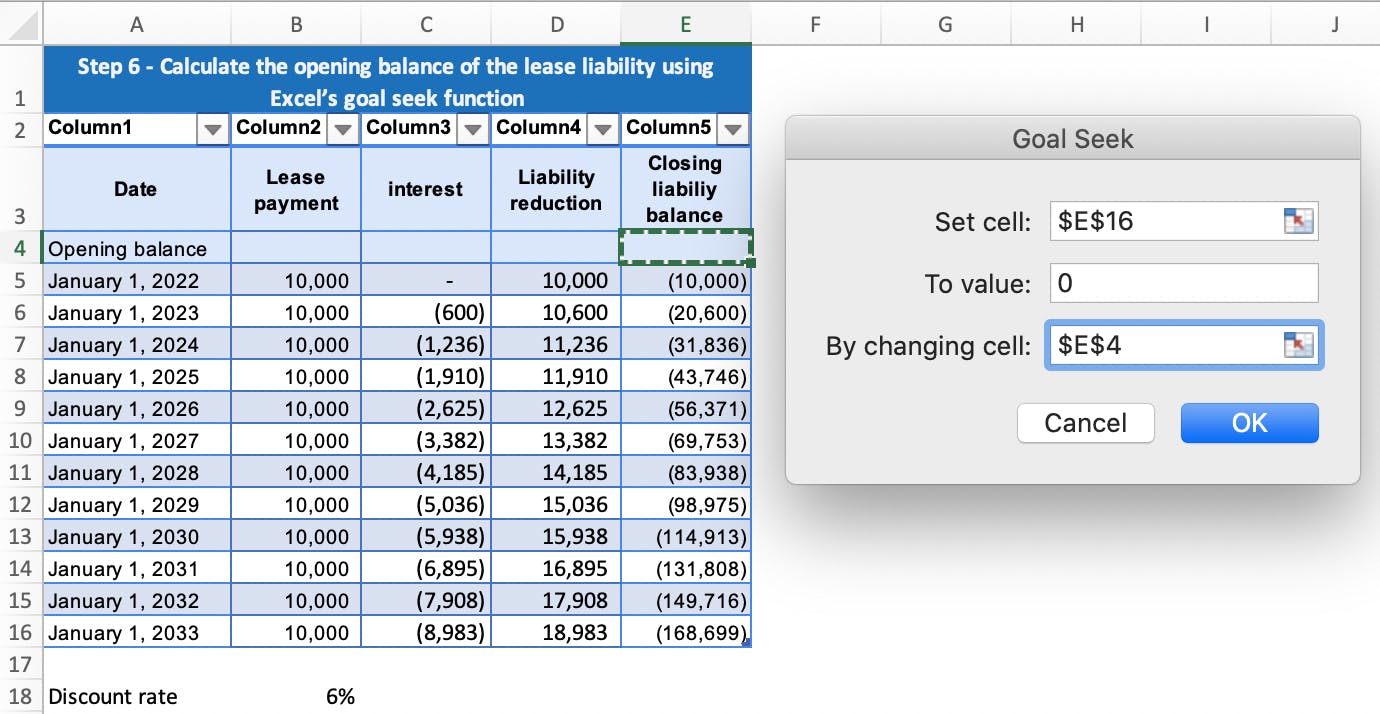The width and height of the screenshot is (1380, 714).
Task: Open the Column1 filter dropdown
Action: tap(212, 129)
